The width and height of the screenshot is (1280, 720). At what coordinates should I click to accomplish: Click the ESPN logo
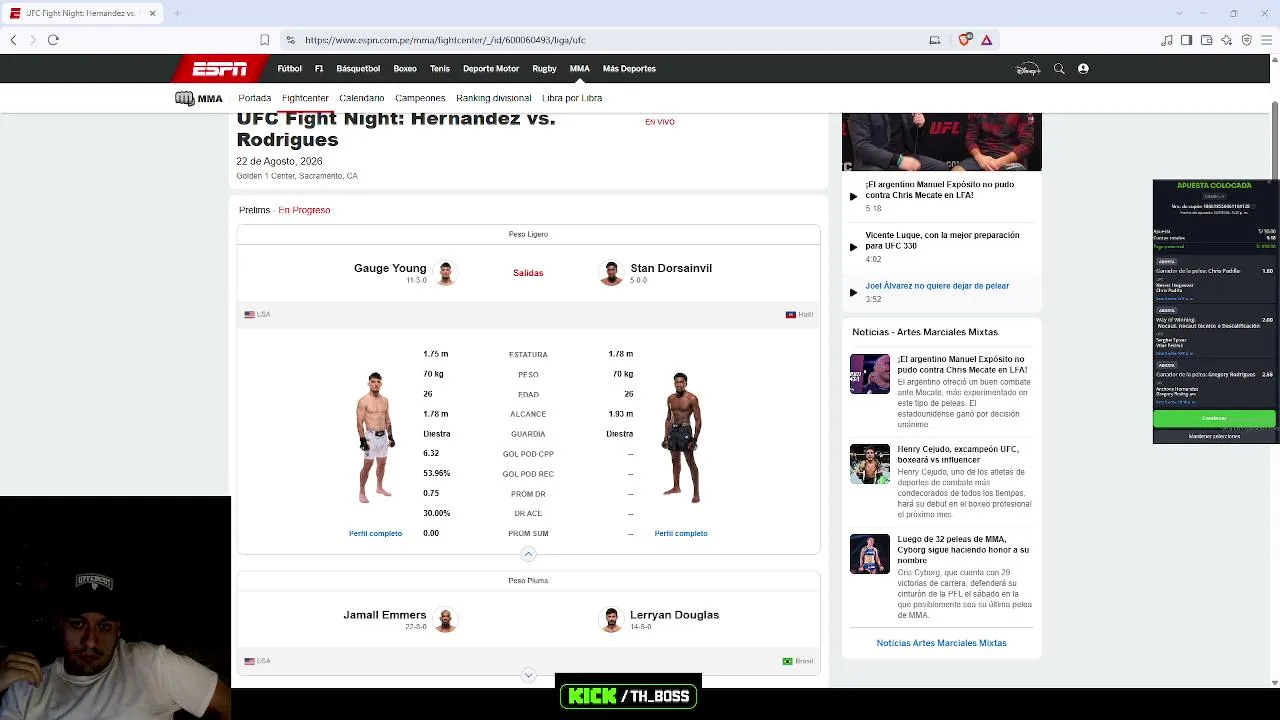click(220, 69)
